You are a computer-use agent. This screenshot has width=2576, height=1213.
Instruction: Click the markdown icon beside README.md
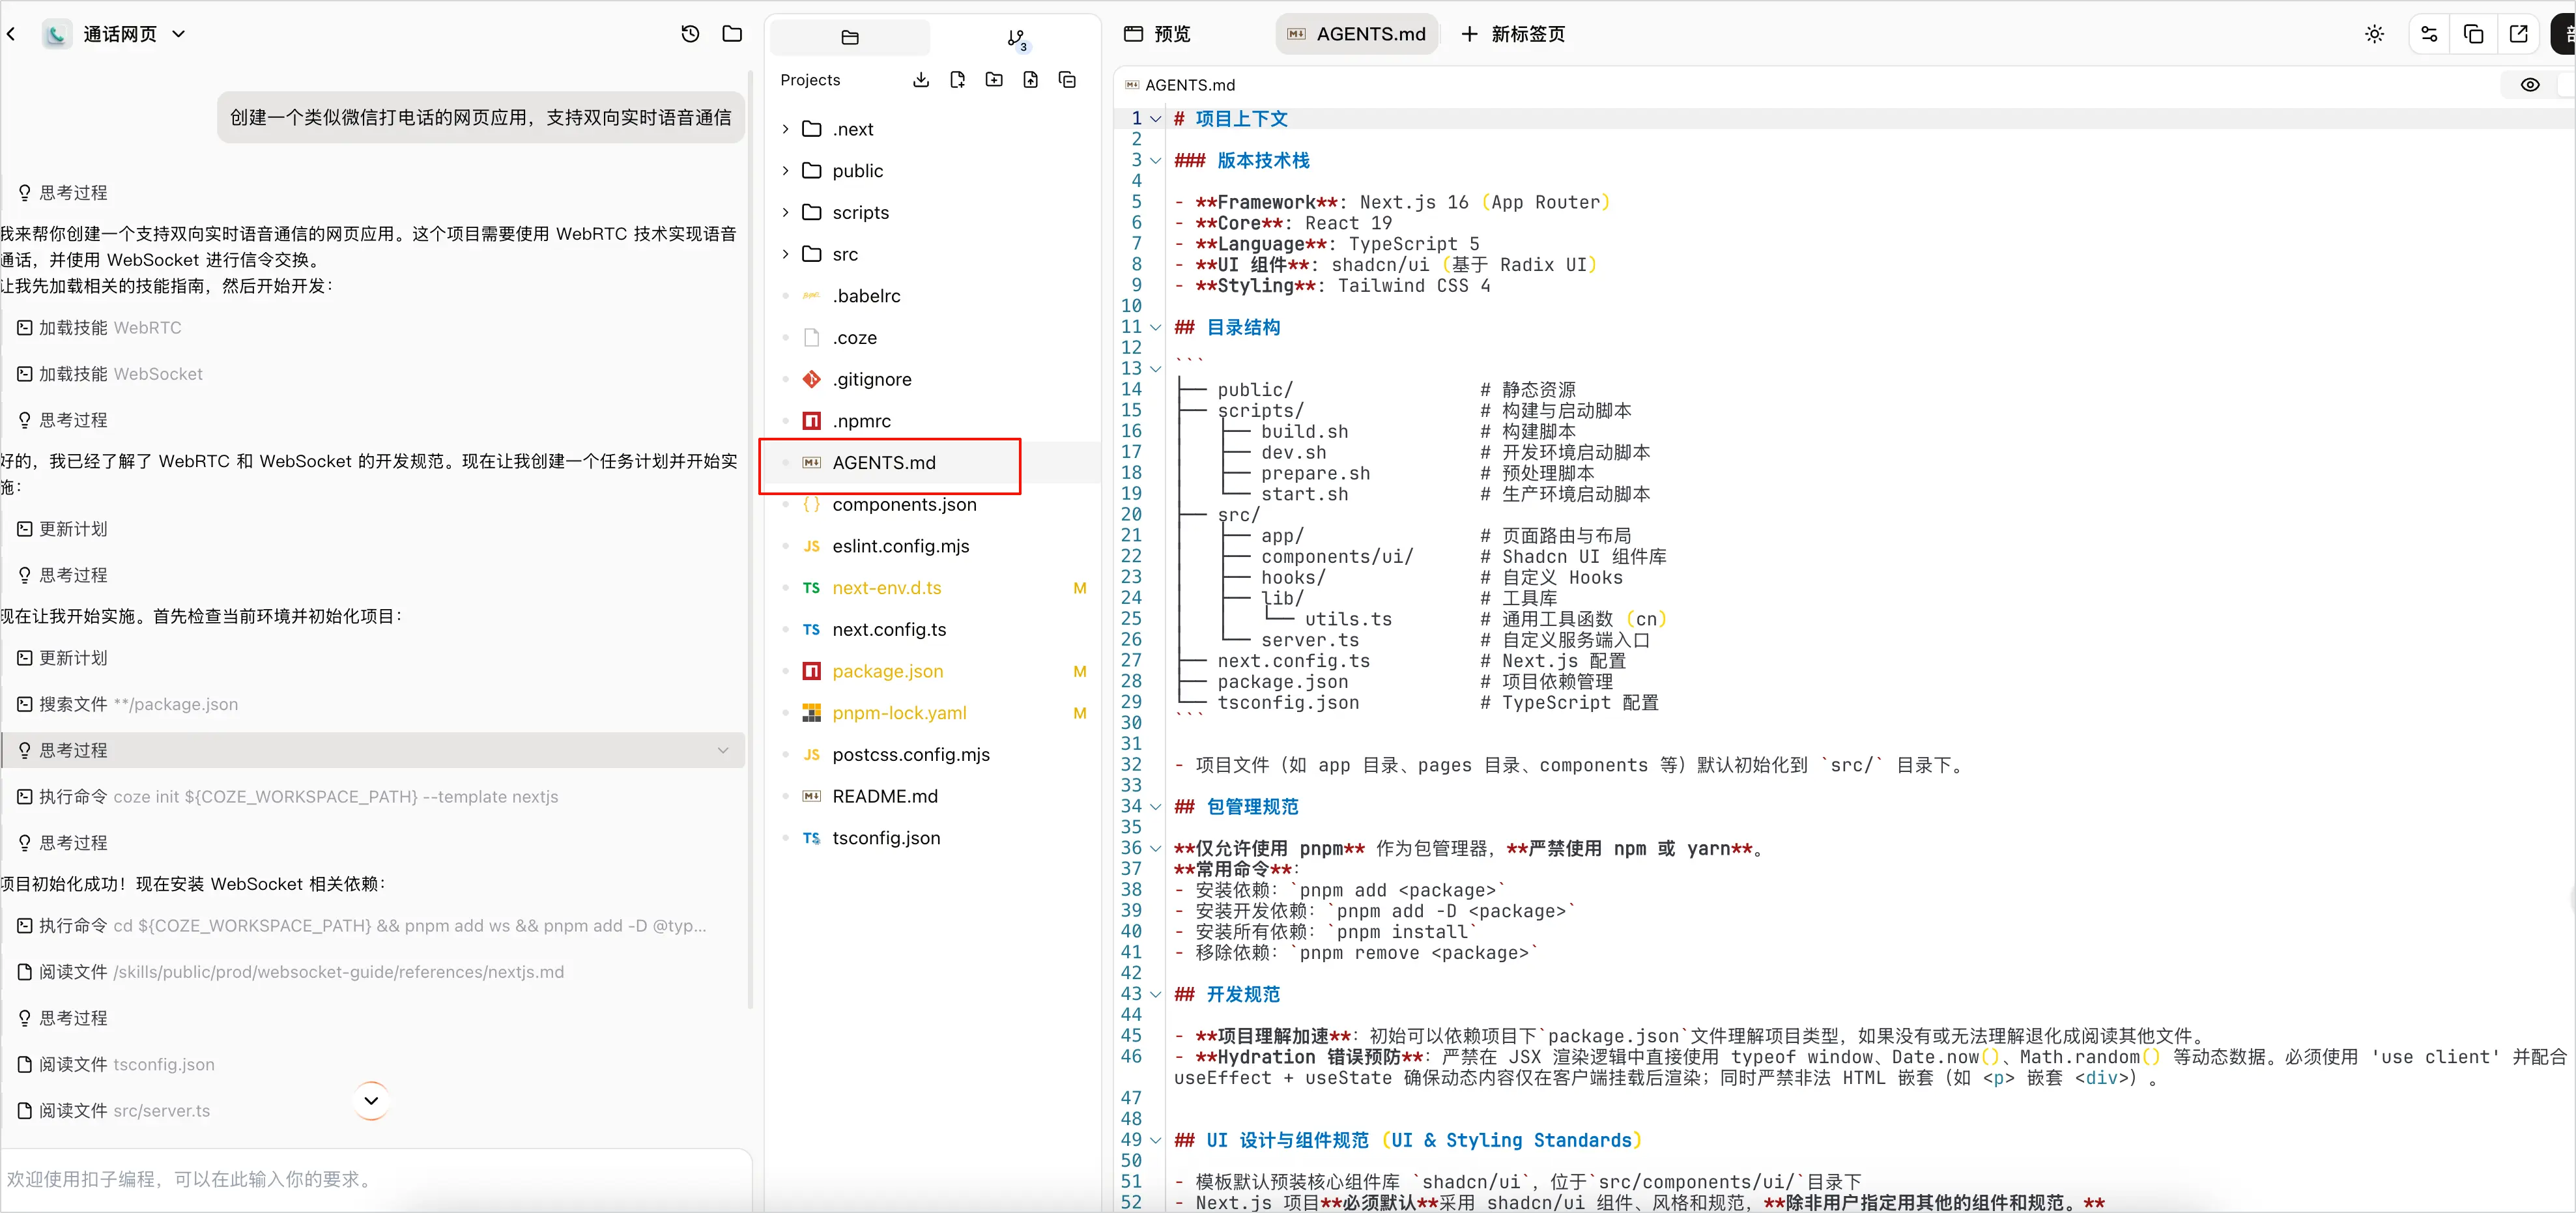pos(812,796)
